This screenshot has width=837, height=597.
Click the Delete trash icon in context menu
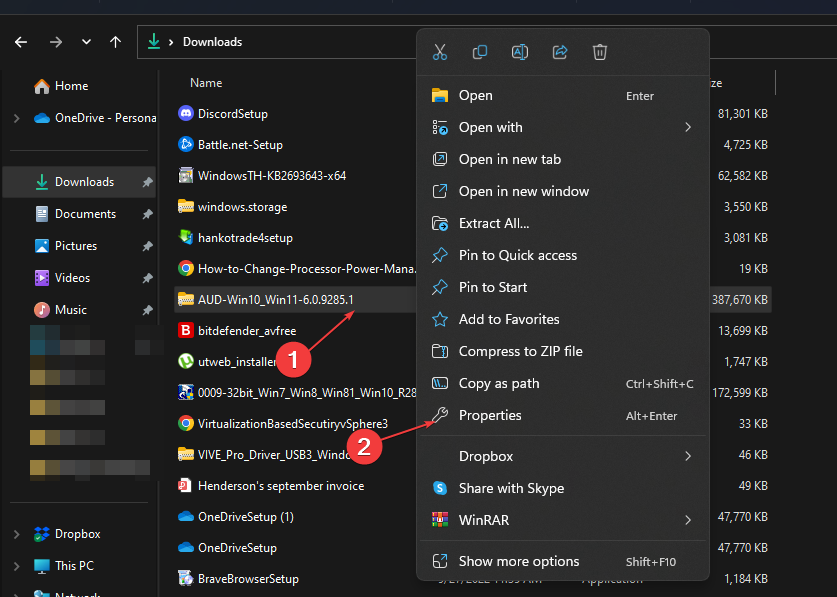(x=600, y=52)
